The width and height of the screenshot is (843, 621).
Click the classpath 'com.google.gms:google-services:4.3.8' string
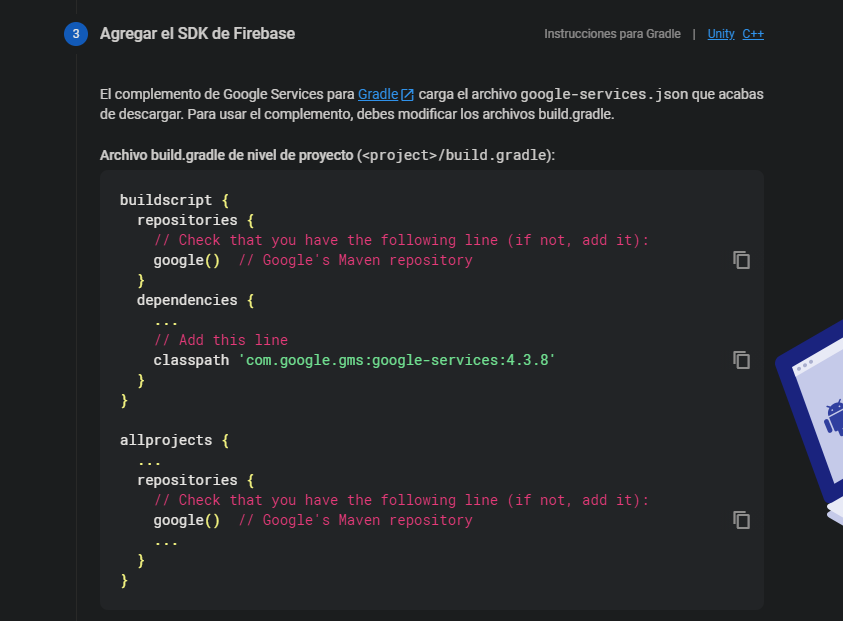point(397,360)
